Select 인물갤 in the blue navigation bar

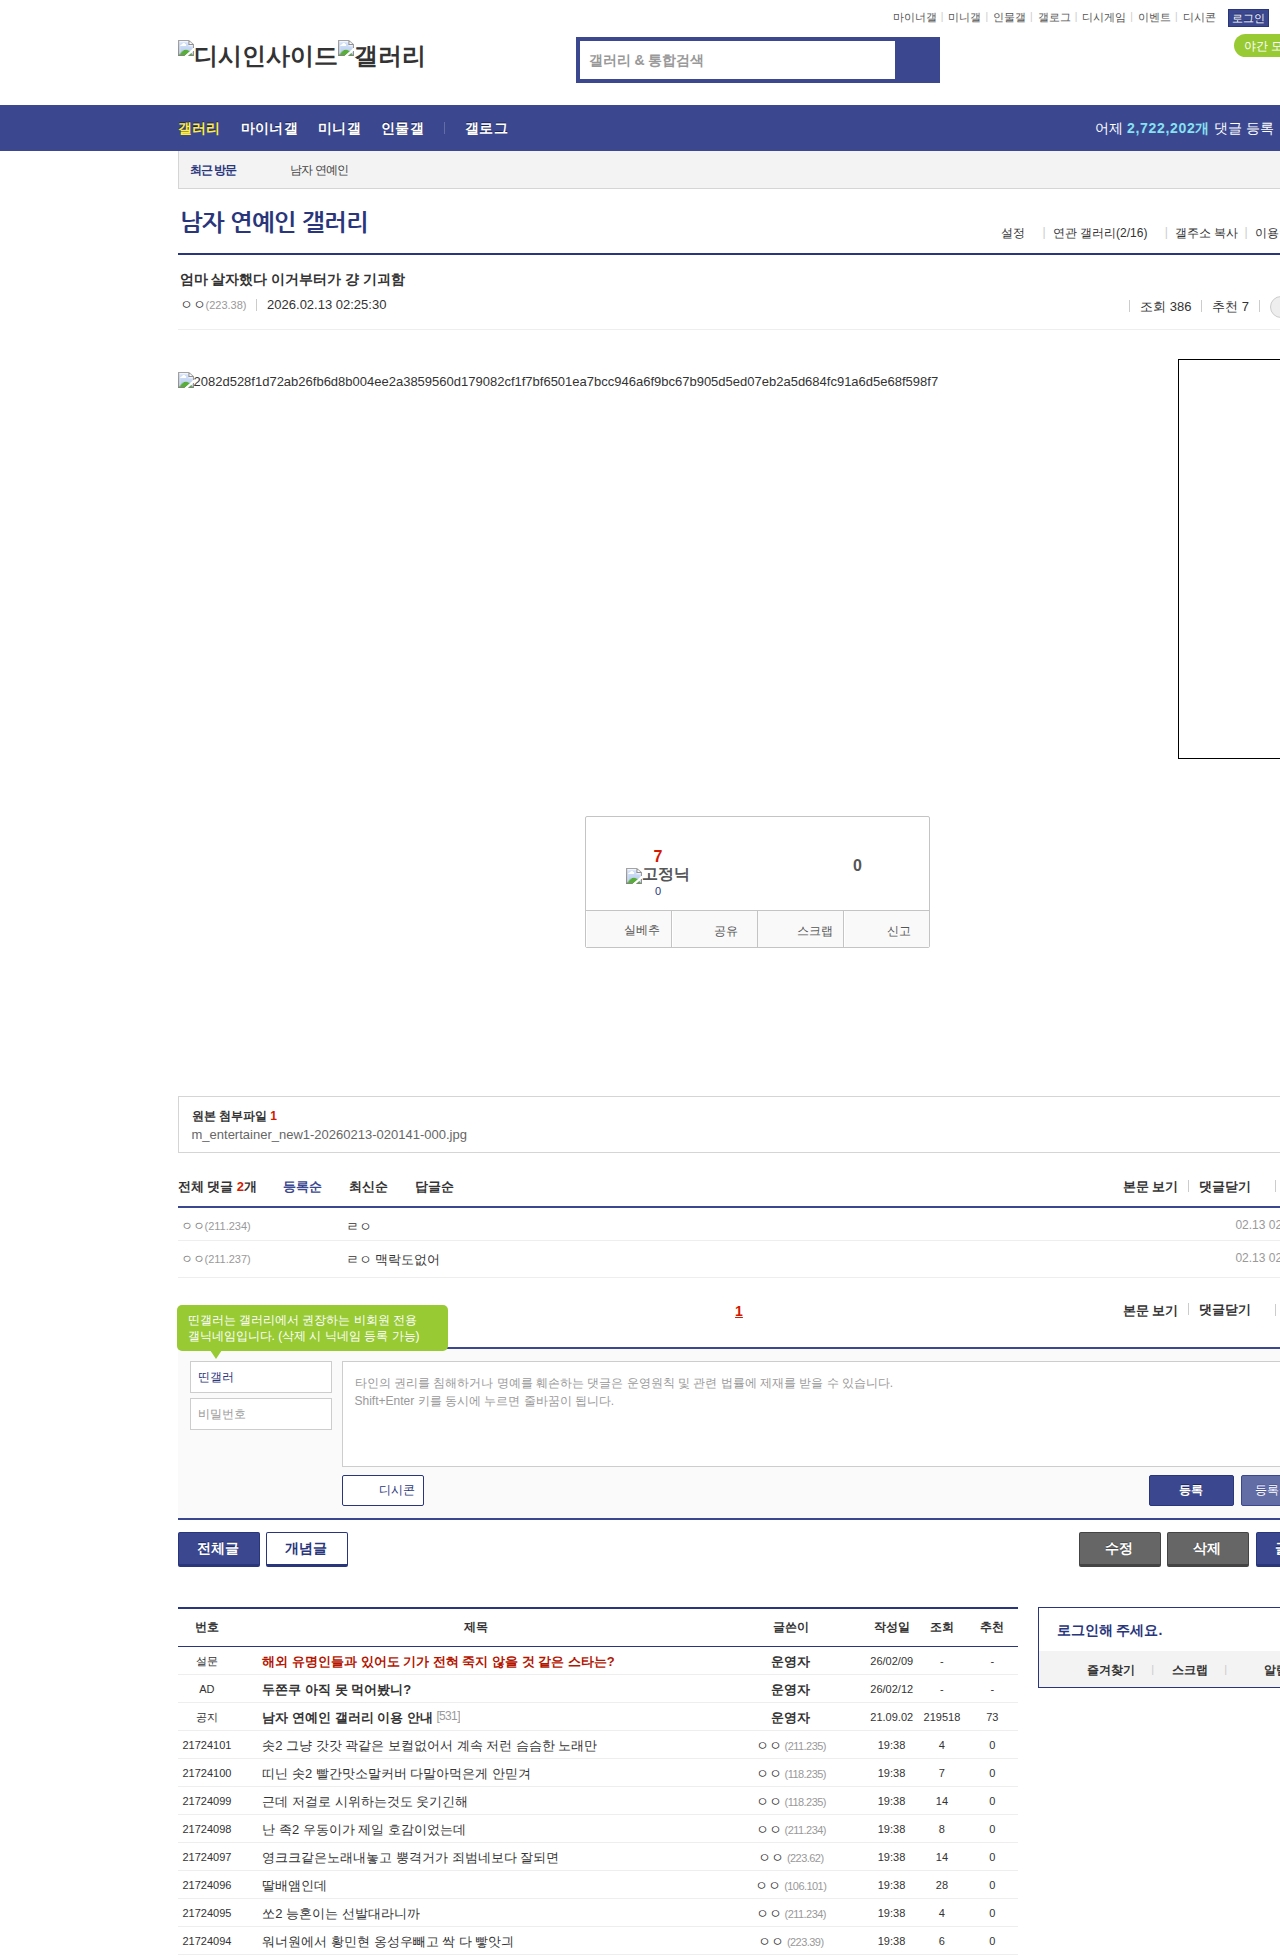coord(402,128)
